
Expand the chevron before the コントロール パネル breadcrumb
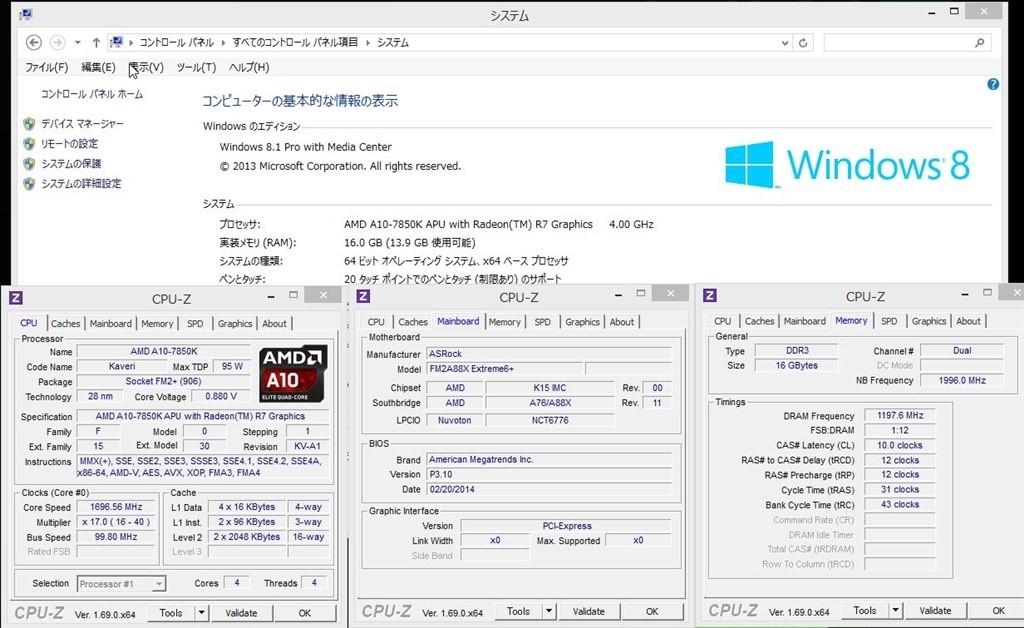(131, 42)
